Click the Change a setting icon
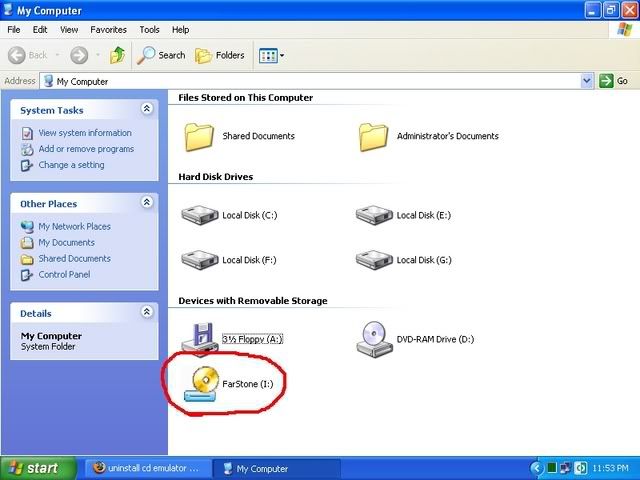The width and height of the screenshot is (640, 480). 27,165
